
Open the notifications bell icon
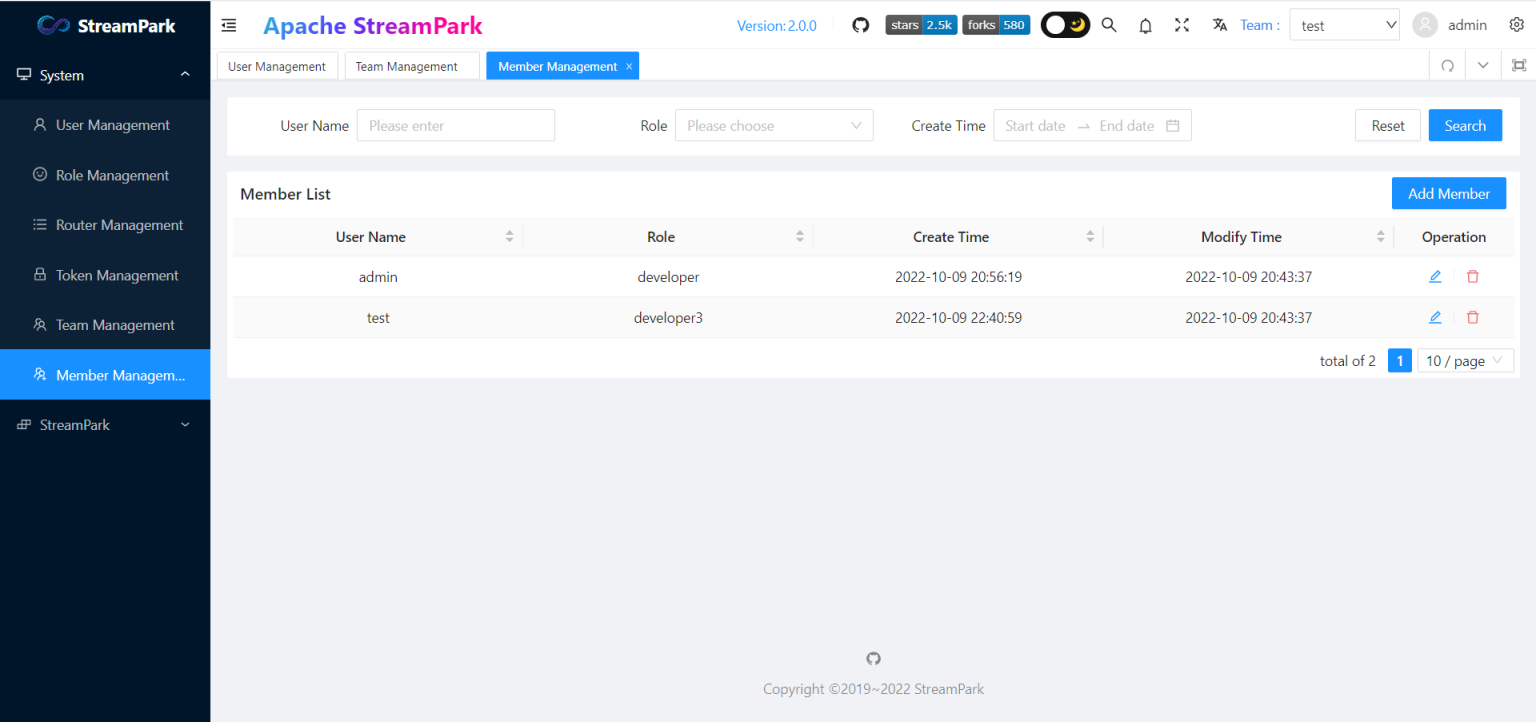click(x=1146, y=26)
